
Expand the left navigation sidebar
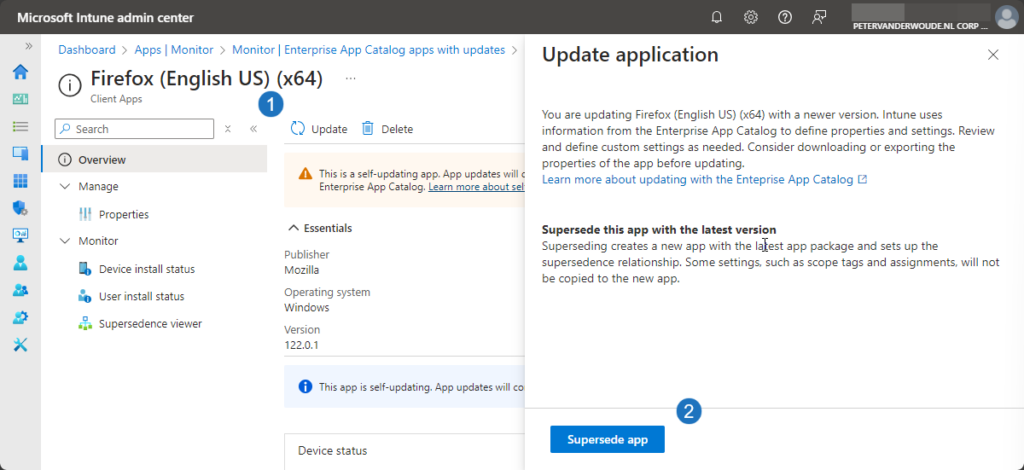point(28,46)
